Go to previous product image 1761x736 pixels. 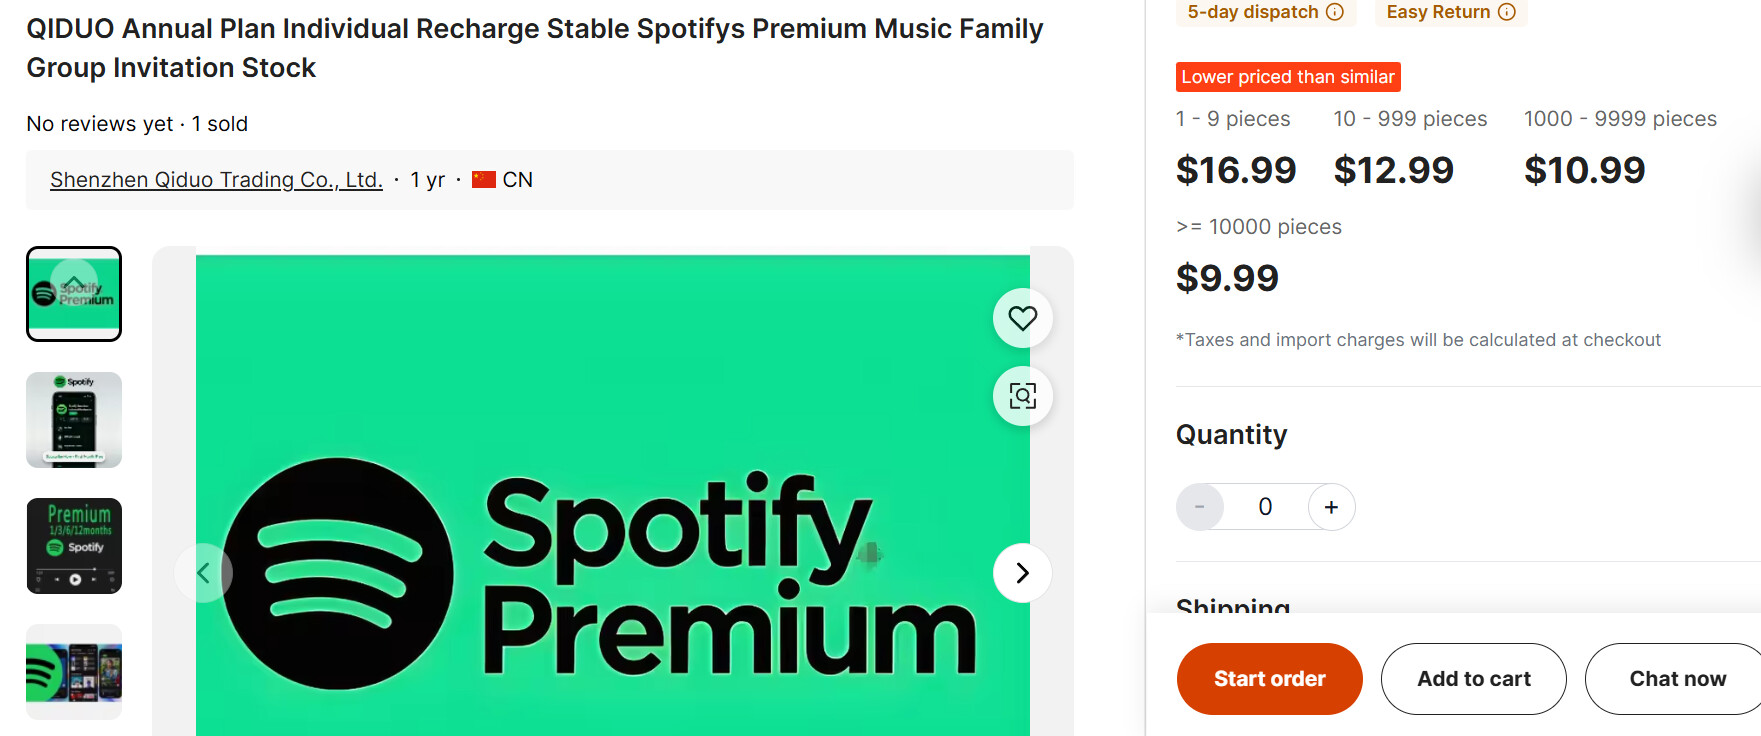(x=203, y=573)
